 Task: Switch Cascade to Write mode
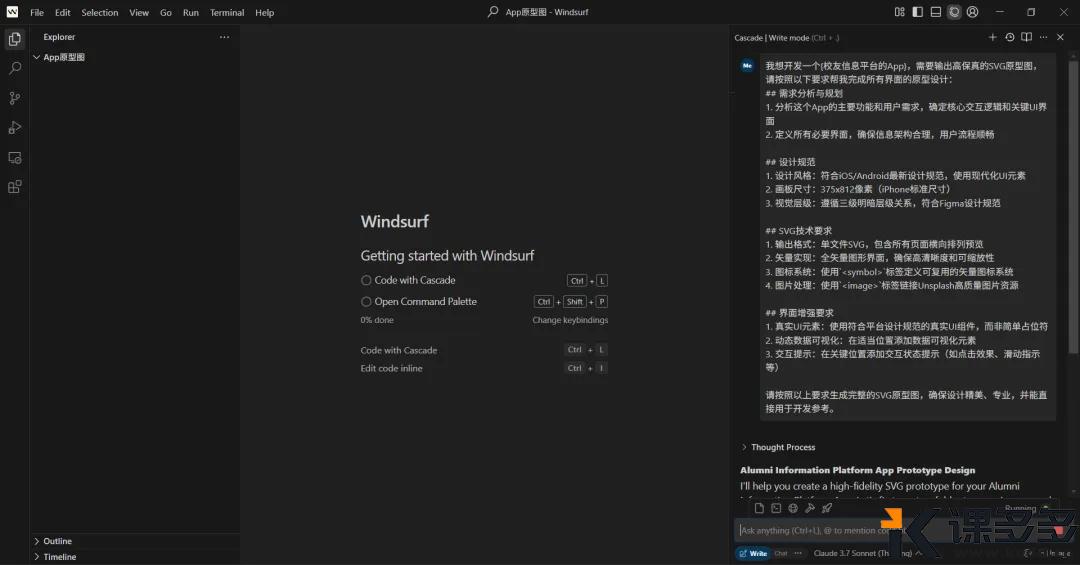[x=753, y=553]
